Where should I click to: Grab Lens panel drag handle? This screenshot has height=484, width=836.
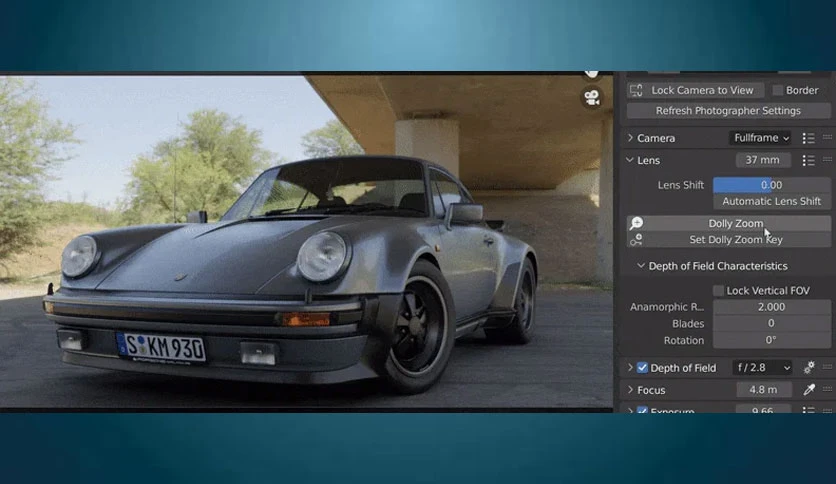click(827, 159)
